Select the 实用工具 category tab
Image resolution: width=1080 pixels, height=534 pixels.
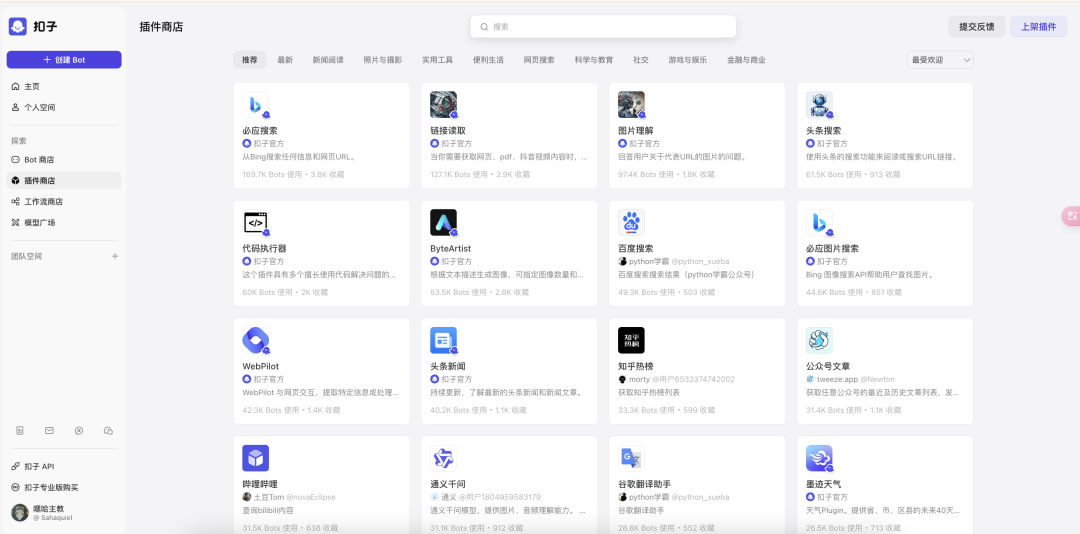437,60
